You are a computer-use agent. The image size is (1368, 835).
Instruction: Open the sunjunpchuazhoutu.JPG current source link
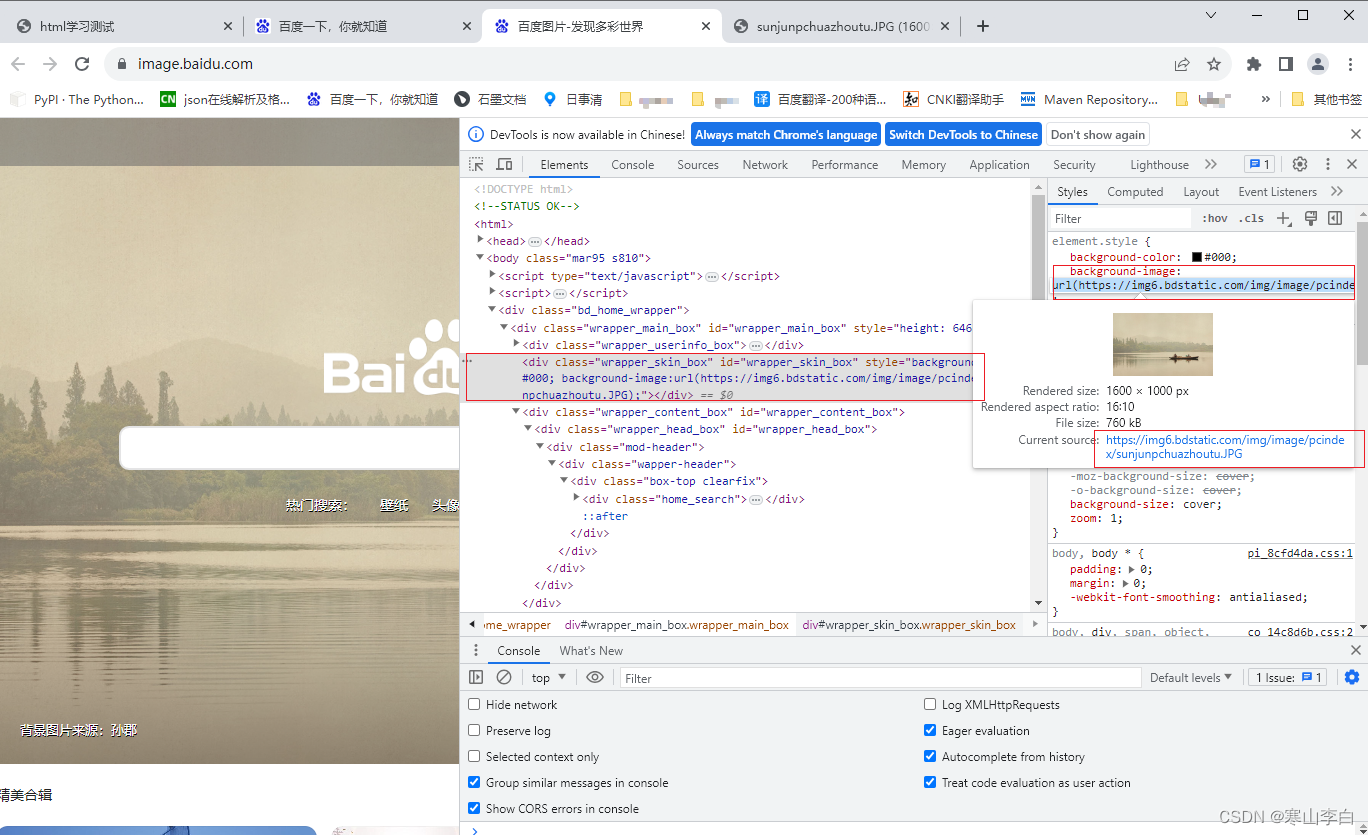(1225, 447)
